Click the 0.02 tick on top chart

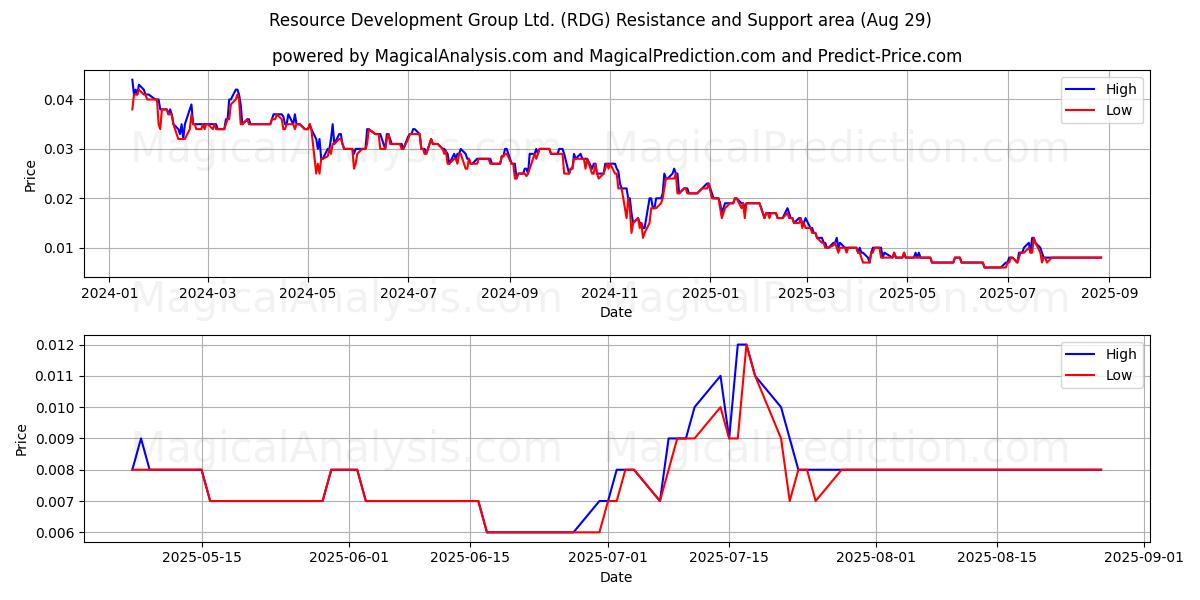[x=59, y=199]
